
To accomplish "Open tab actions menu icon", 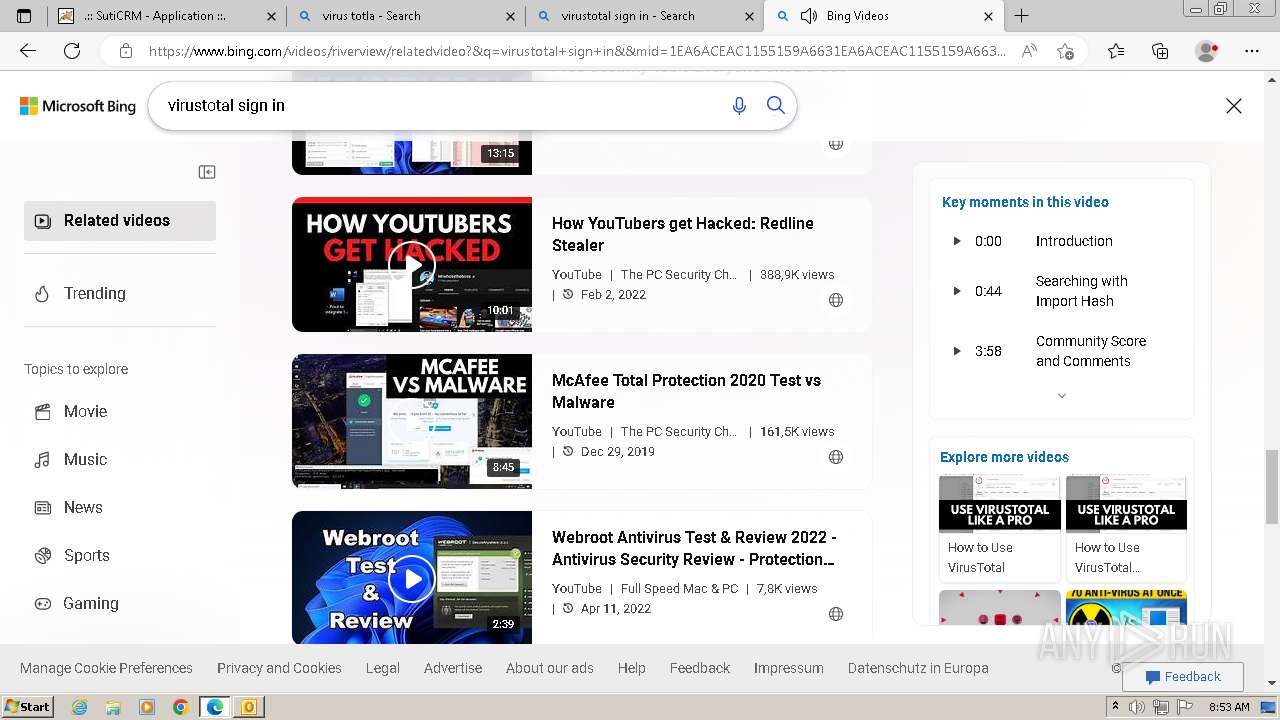I will pyautogui.click(x=24, y=16).
